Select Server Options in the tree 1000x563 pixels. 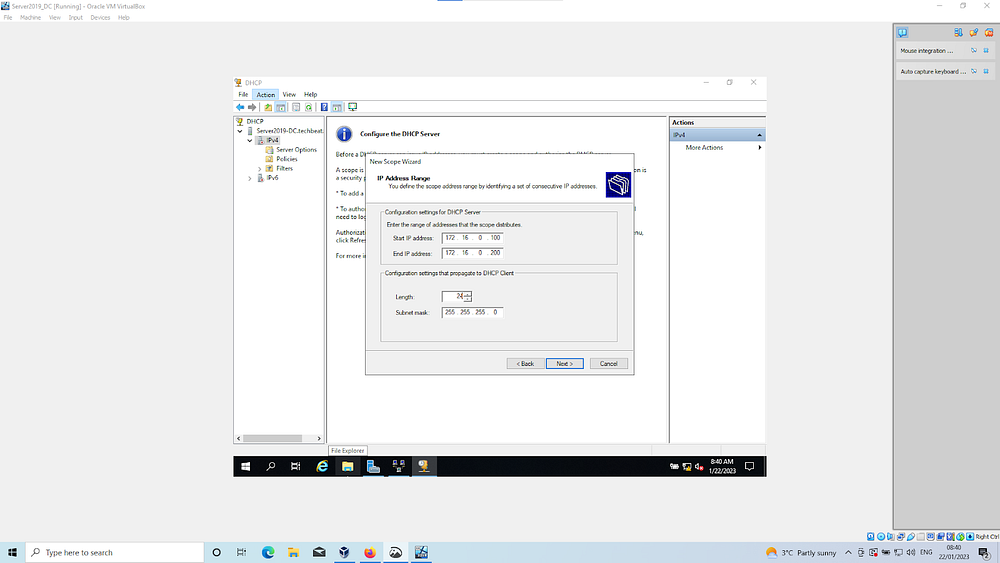click(x=296, y=150)
